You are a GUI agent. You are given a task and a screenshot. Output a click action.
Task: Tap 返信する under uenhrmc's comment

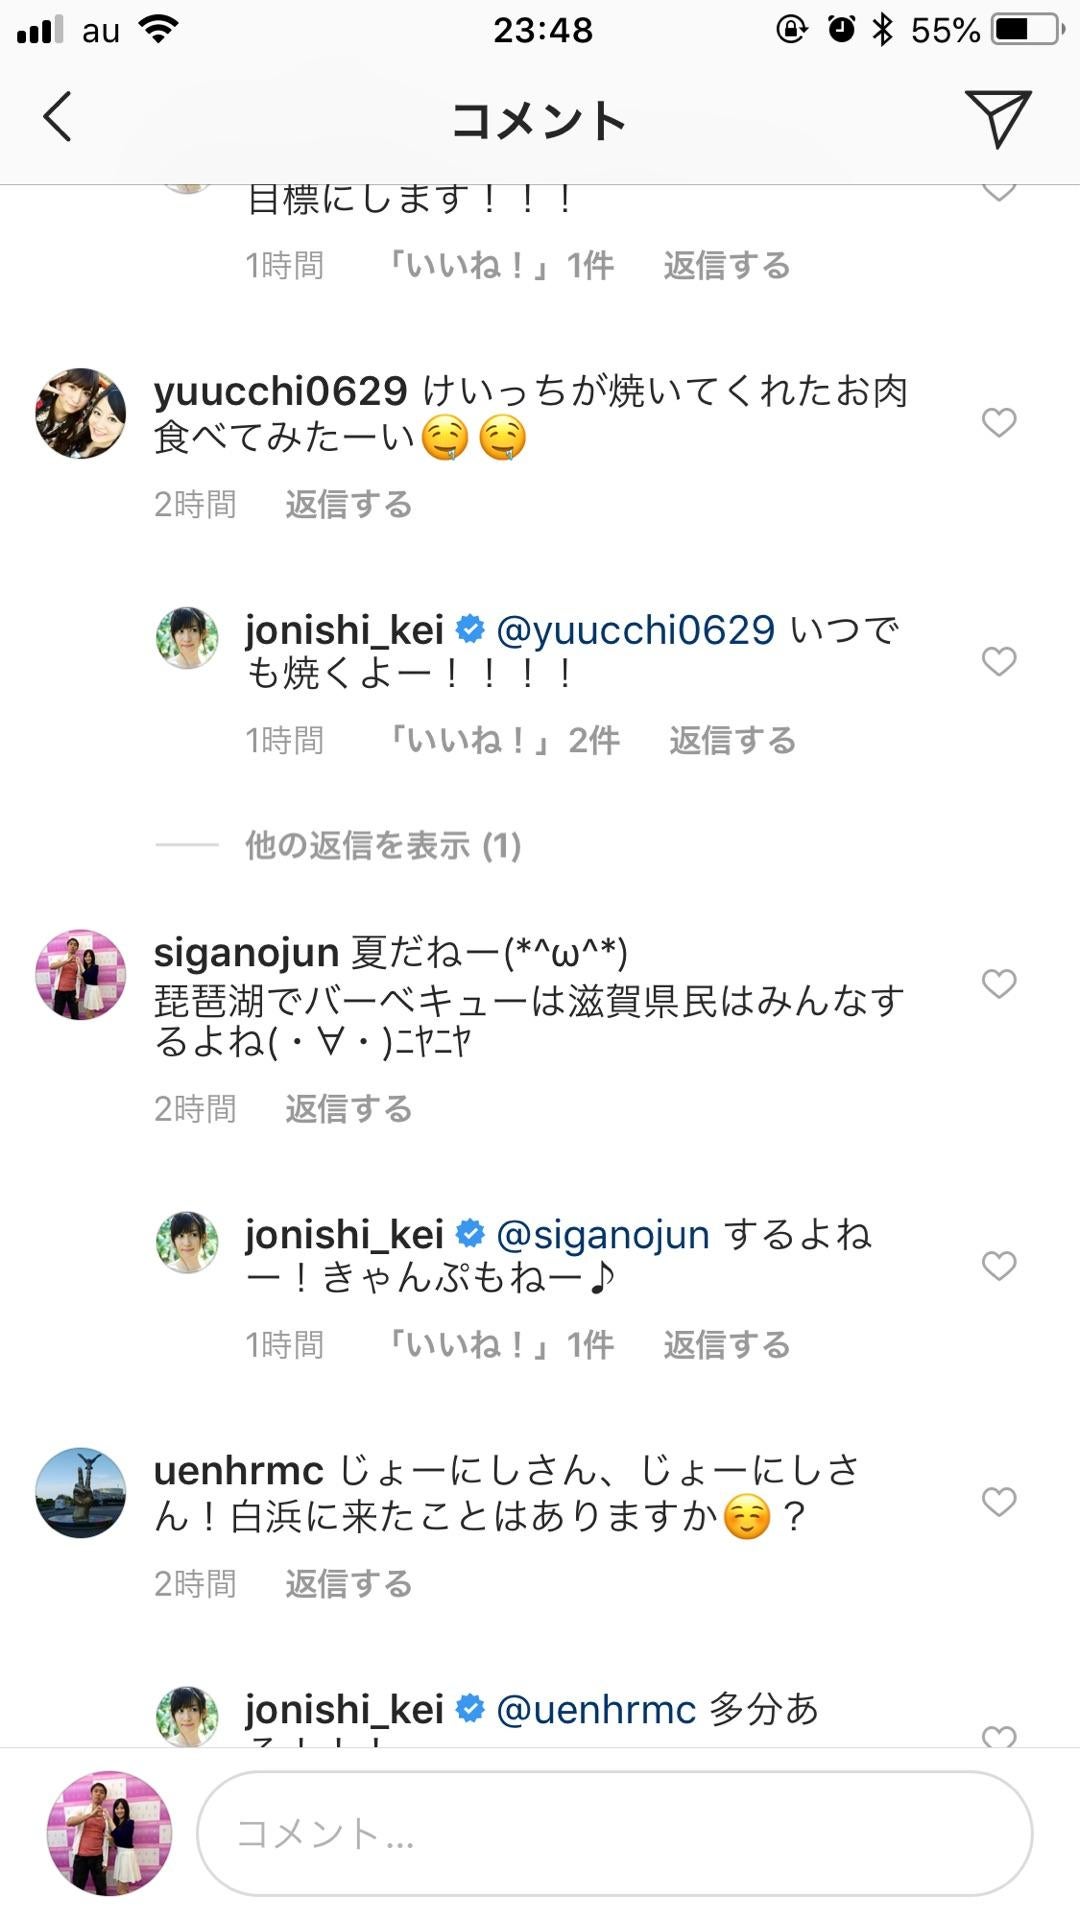point(349,1584)
